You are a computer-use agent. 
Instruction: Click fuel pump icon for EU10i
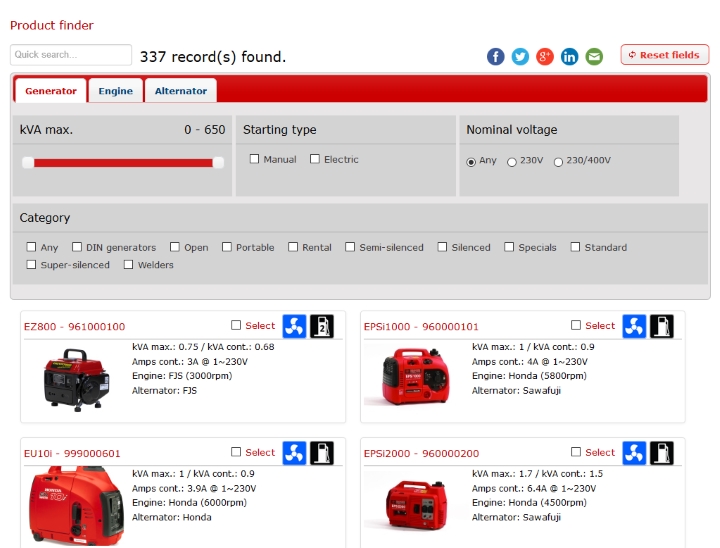click(x=322, y=453)
